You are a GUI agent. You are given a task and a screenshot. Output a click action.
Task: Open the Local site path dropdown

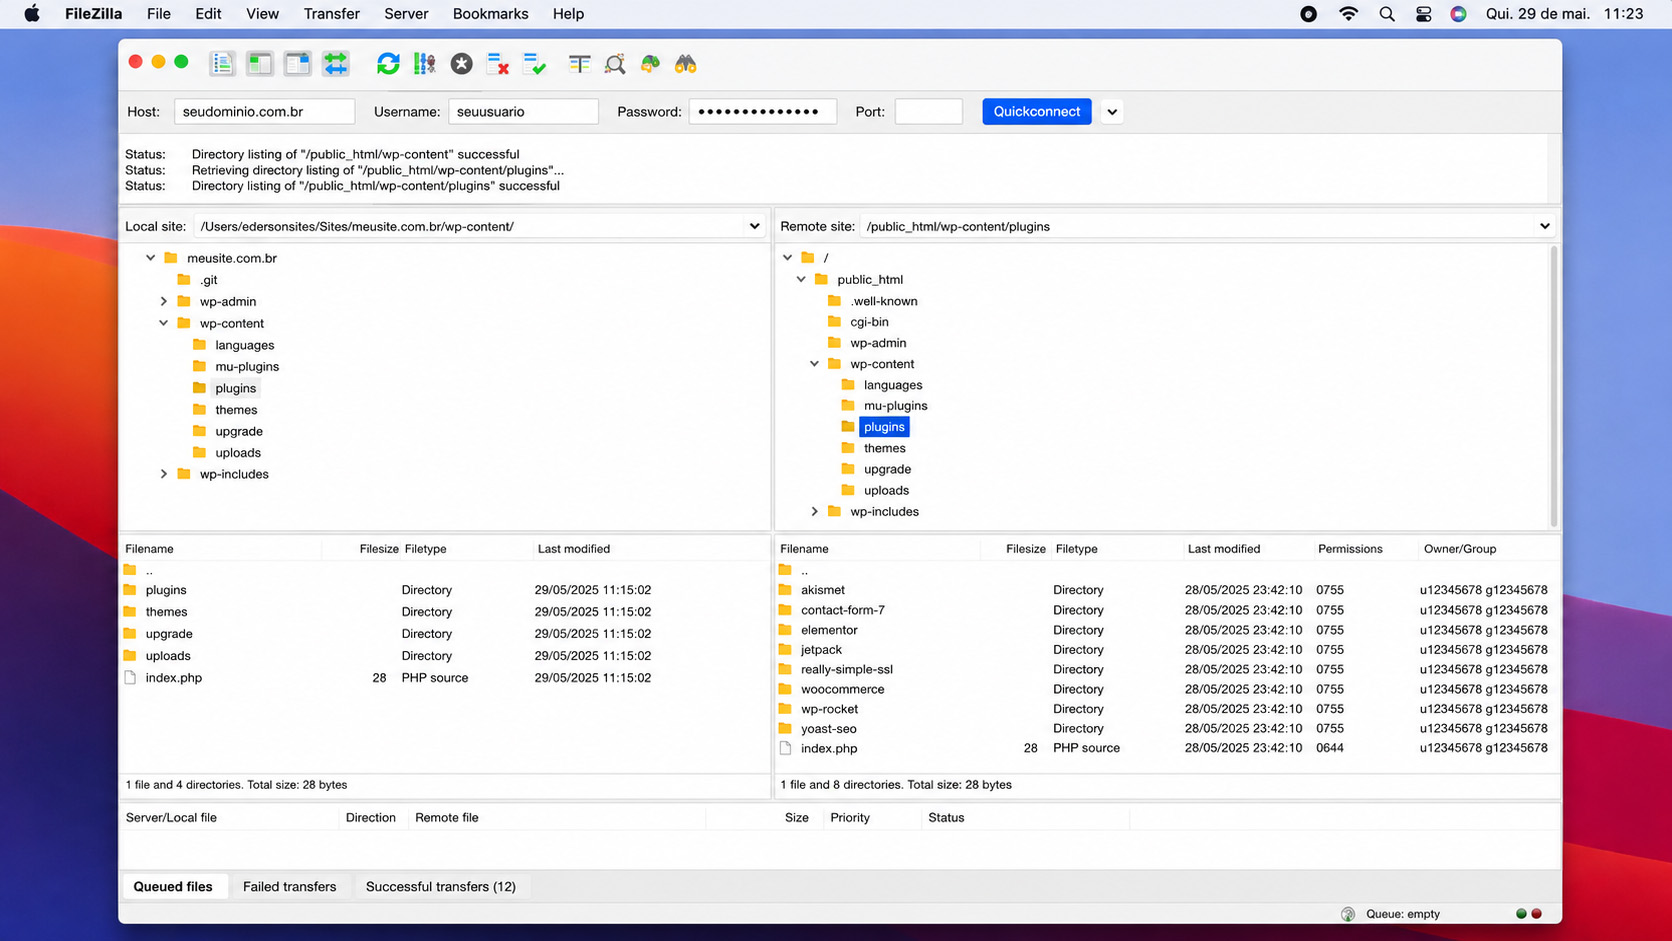(x=755, y=226)
